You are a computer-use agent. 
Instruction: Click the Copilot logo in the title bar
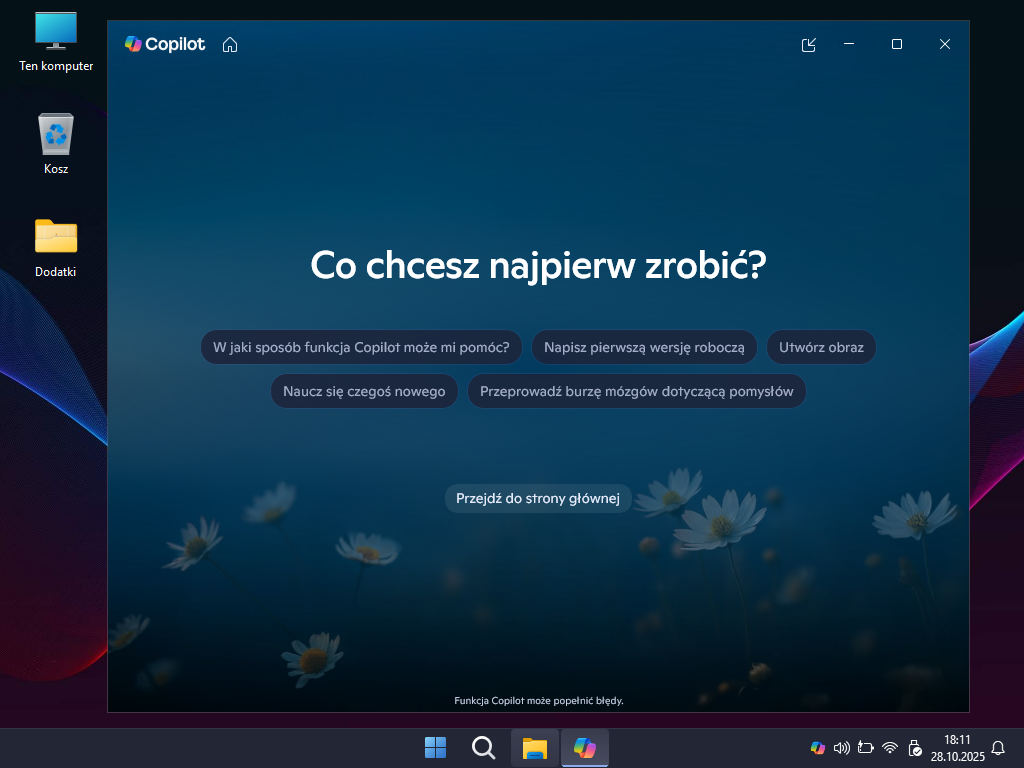(165, 44)
